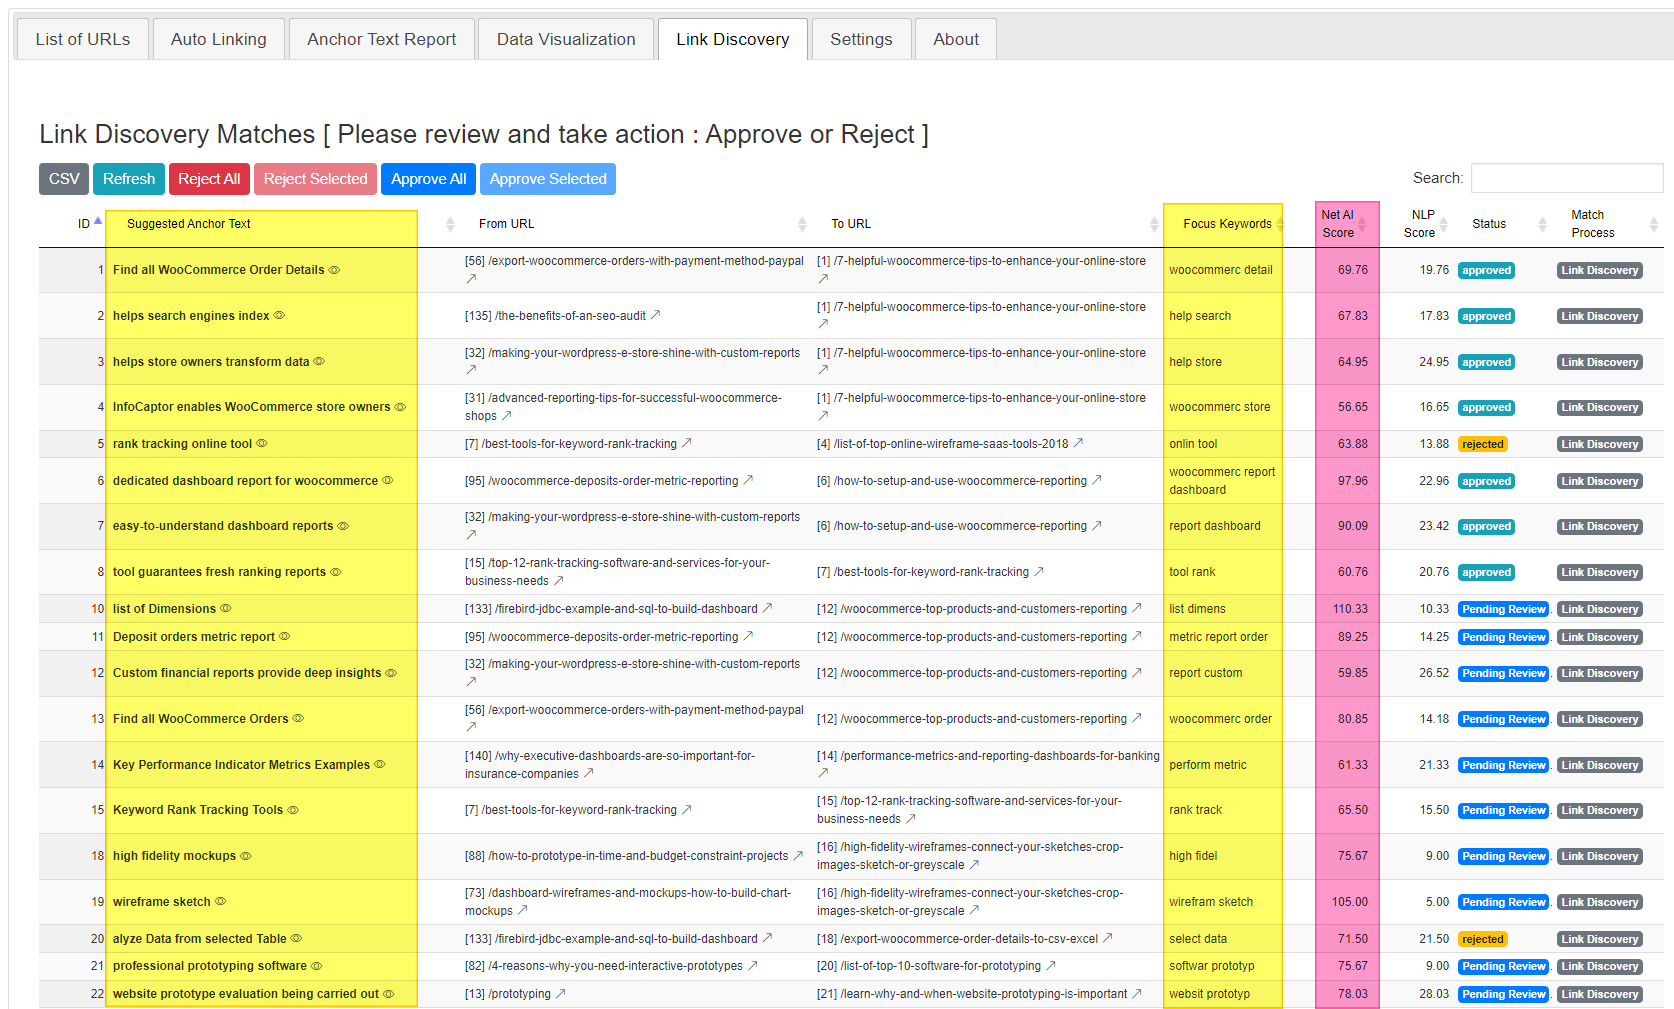1674x1009 pixels.
Task: Click Pending Review badge for 'wireframe sketch'
Action: [x=1503, y=902]
